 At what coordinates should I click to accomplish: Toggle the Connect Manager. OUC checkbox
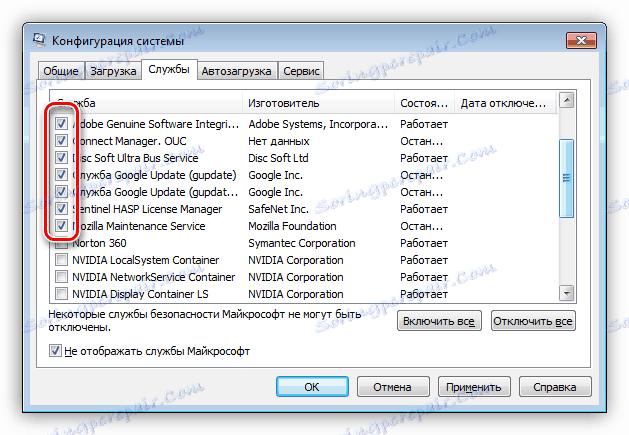point(61,141)
